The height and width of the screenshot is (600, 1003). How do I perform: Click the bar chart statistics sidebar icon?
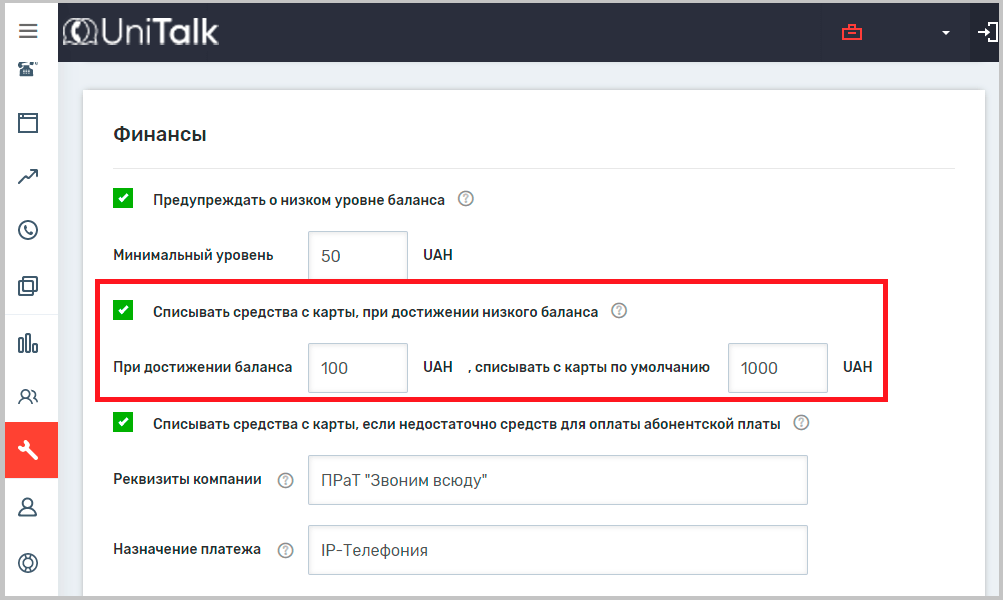pos(28,343)
